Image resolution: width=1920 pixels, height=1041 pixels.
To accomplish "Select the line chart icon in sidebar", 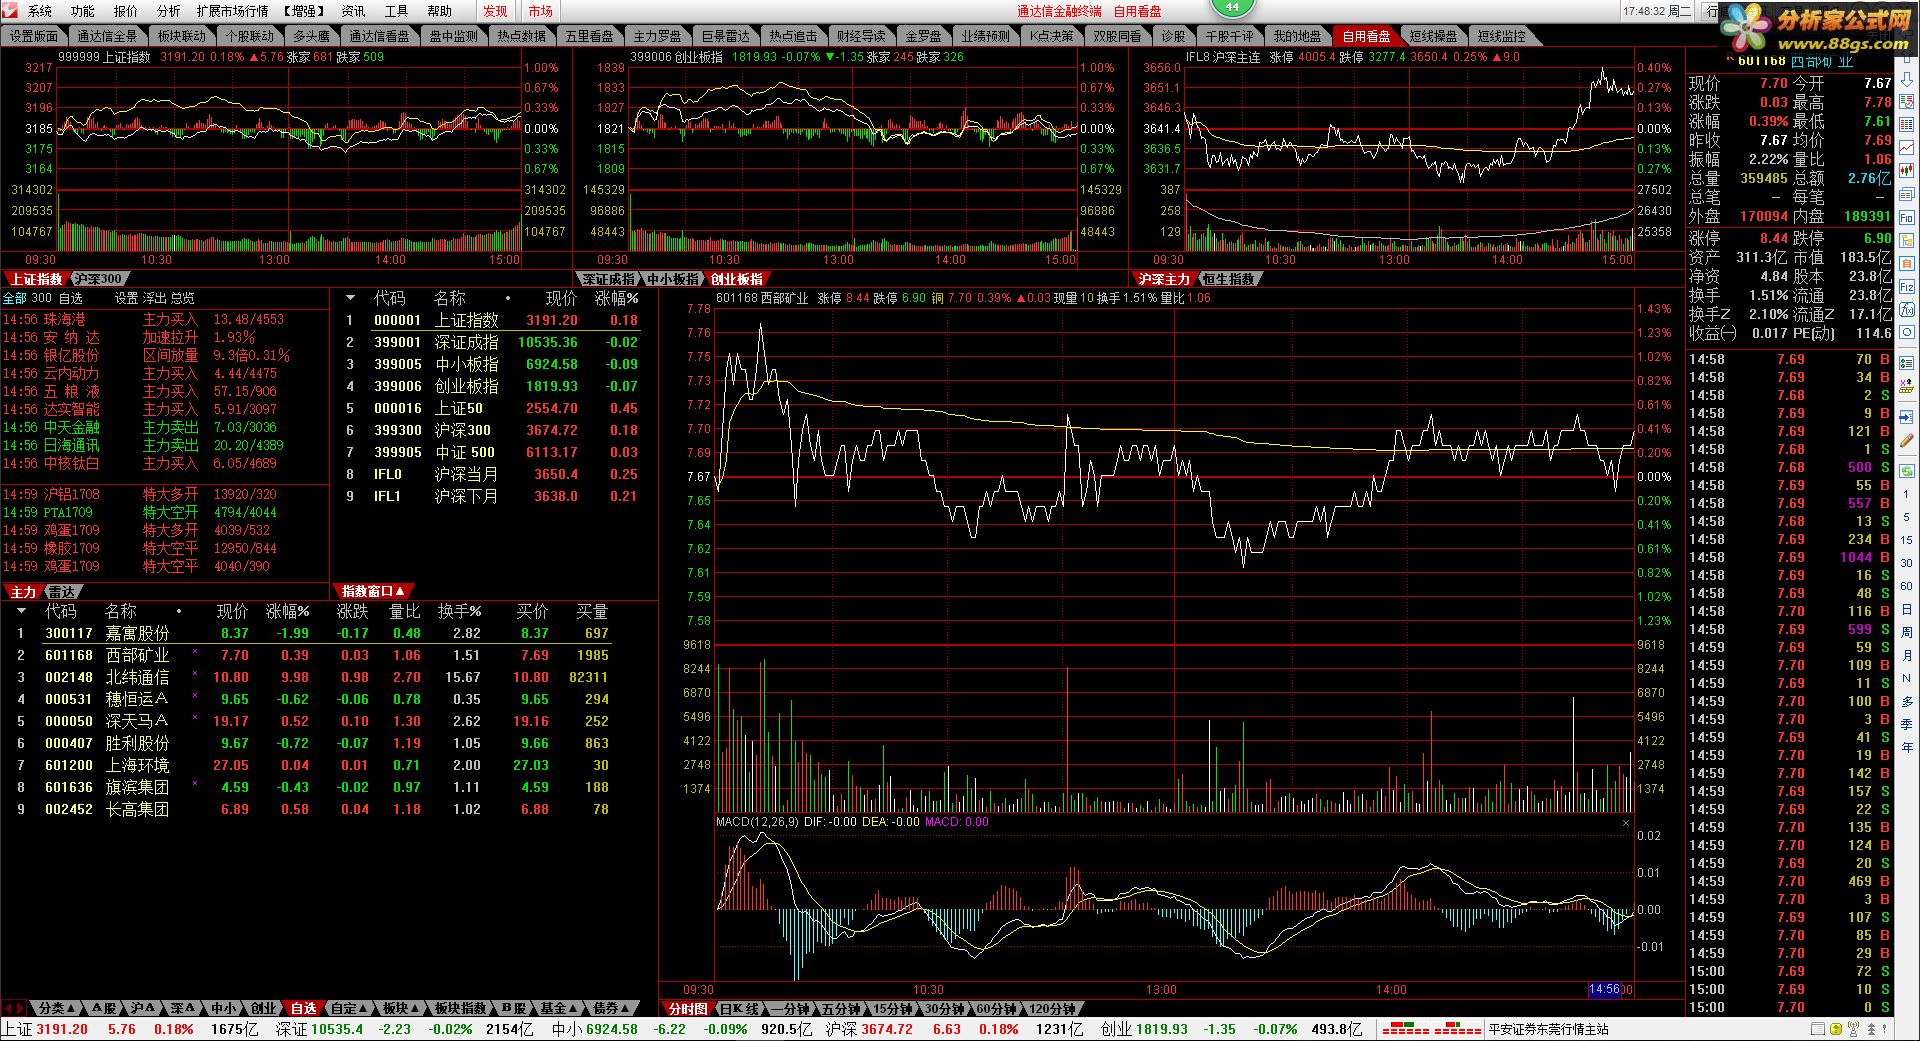I will 1907,148.
